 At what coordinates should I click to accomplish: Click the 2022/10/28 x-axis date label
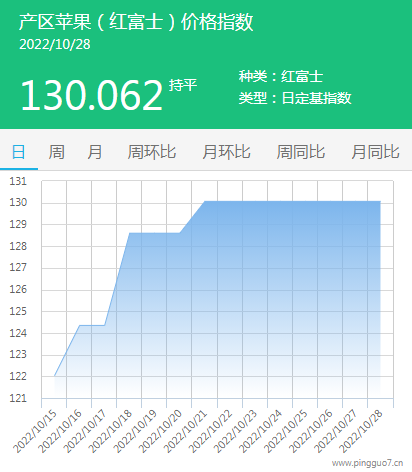(361, 431)
